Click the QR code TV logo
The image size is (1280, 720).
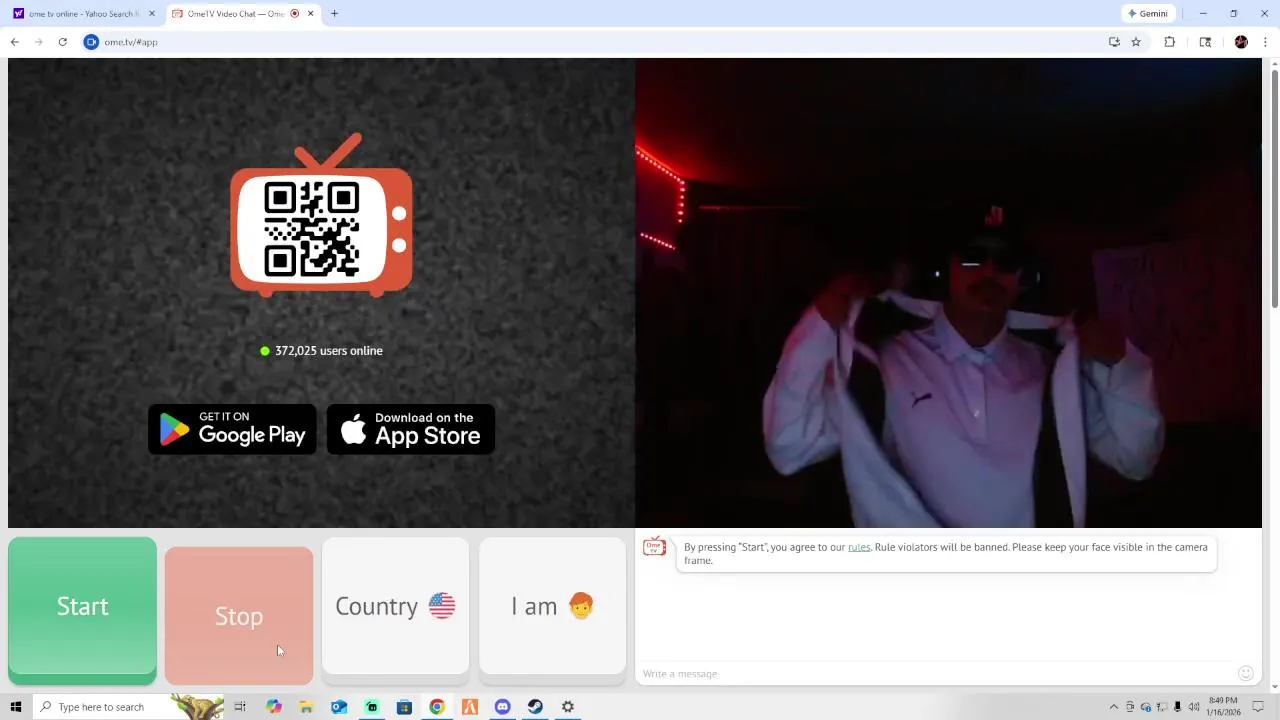click(x=321, y=216)
